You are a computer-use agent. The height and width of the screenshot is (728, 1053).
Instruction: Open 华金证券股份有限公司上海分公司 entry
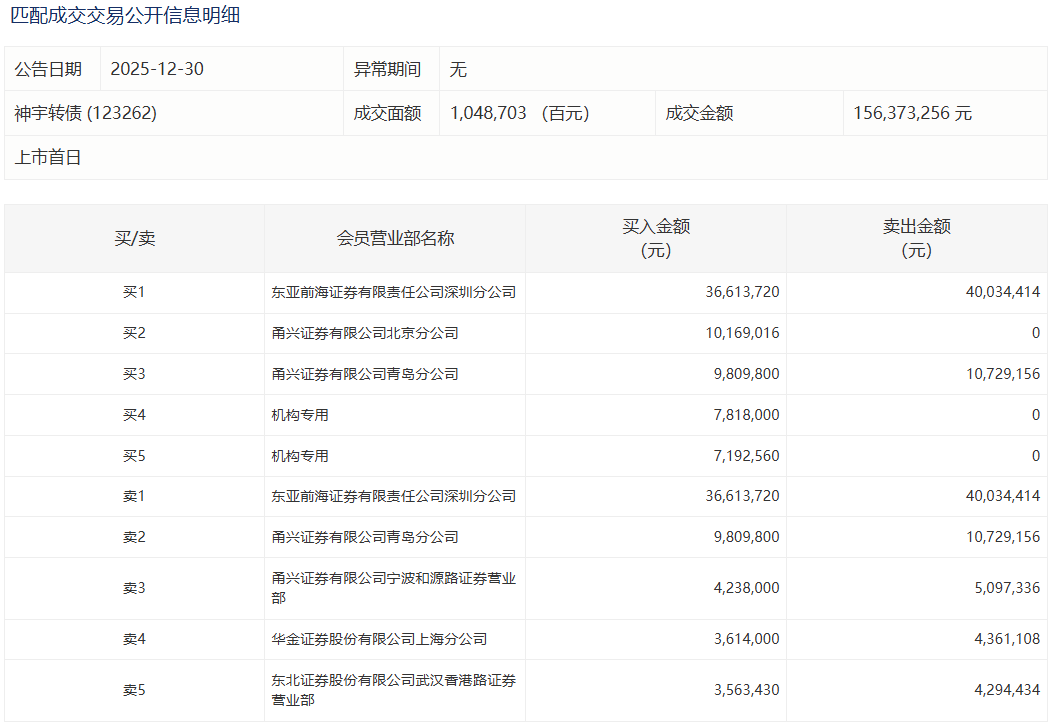379,639
